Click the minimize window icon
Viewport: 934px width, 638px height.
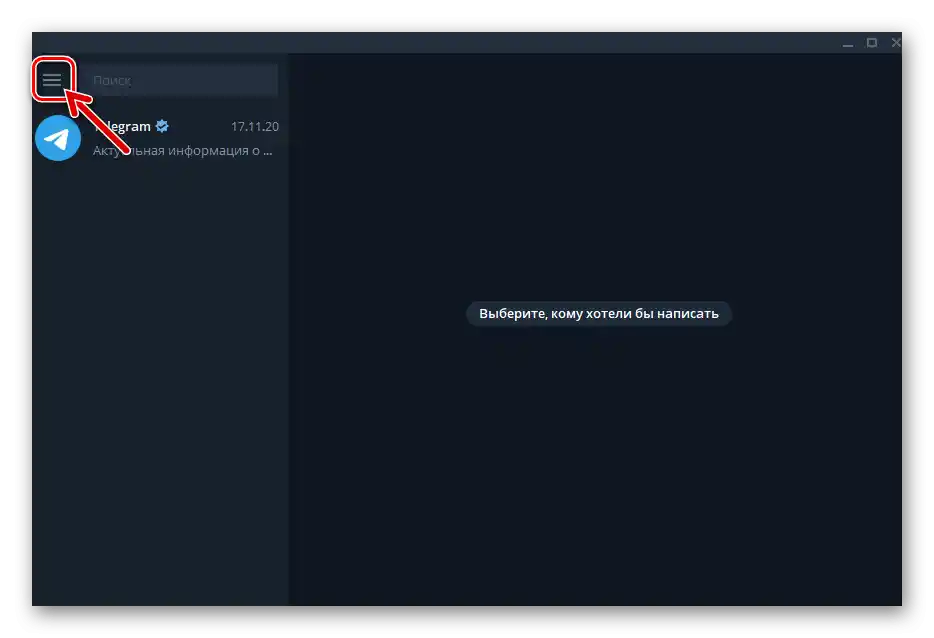[x=848, y=43]
